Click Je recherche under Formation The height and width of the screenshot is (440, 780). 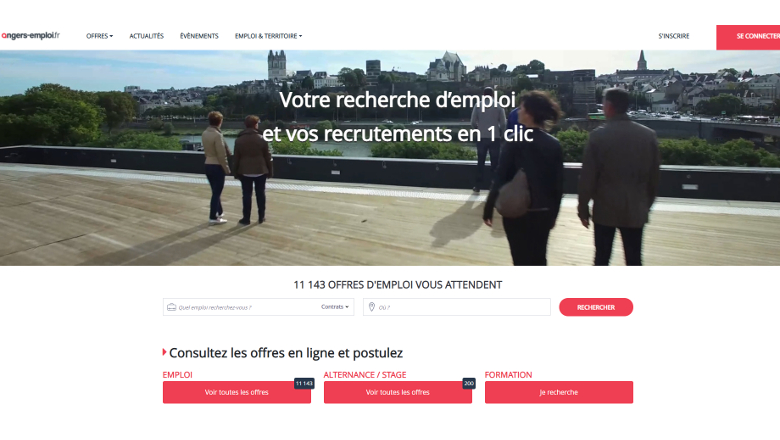559,392
